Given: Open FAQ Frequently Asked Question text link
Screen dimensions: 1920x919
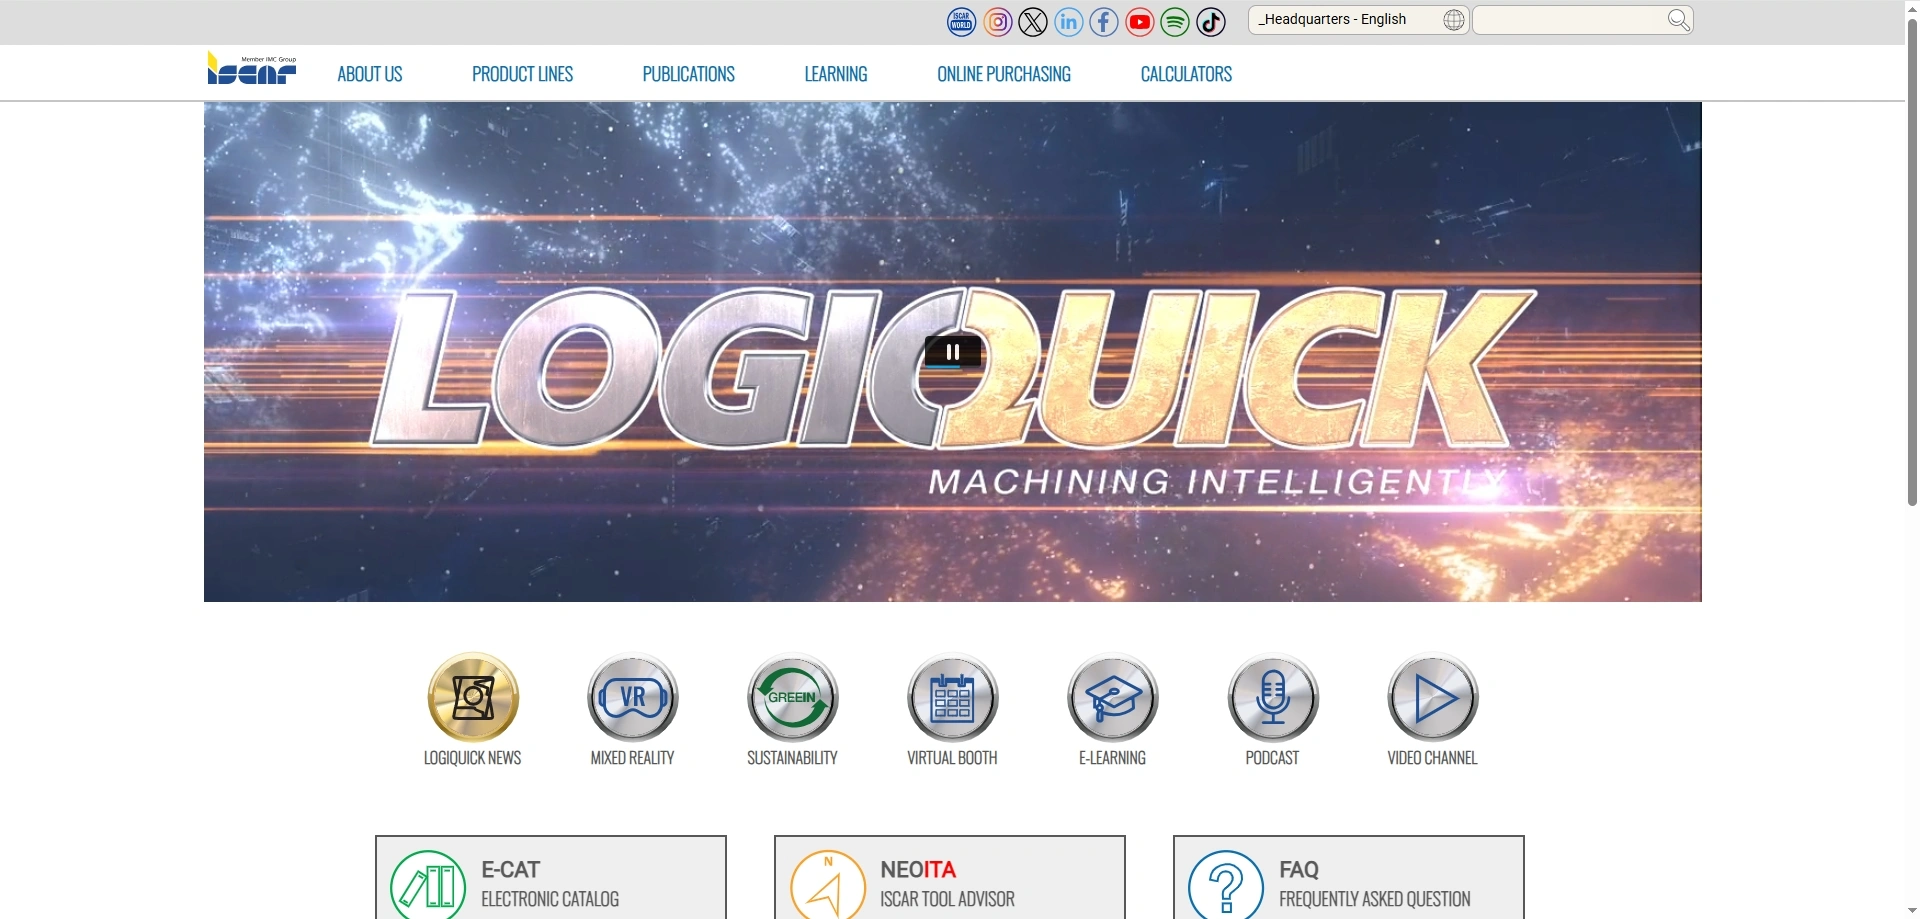Looking at the screenshot, I should pos(1375,884).
